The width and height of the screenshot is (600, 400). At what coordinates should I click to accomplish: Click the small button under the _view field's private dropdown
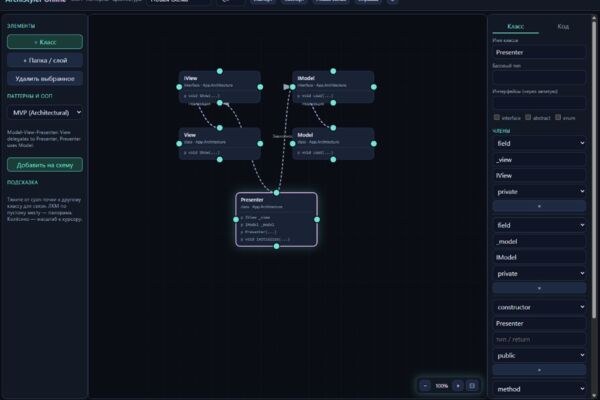click(x=539, y=206)
